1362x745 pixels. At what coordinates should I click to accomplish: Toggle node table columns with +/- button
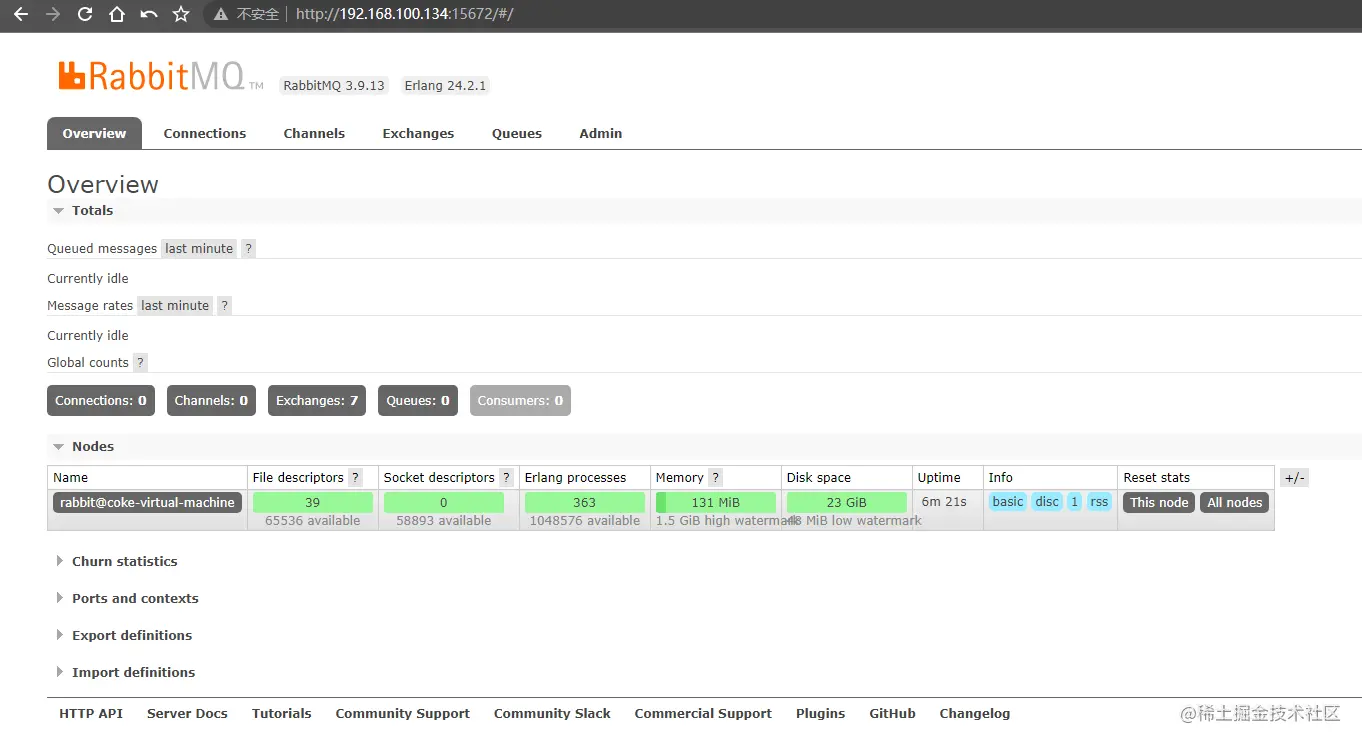[x=1294, y=478]
